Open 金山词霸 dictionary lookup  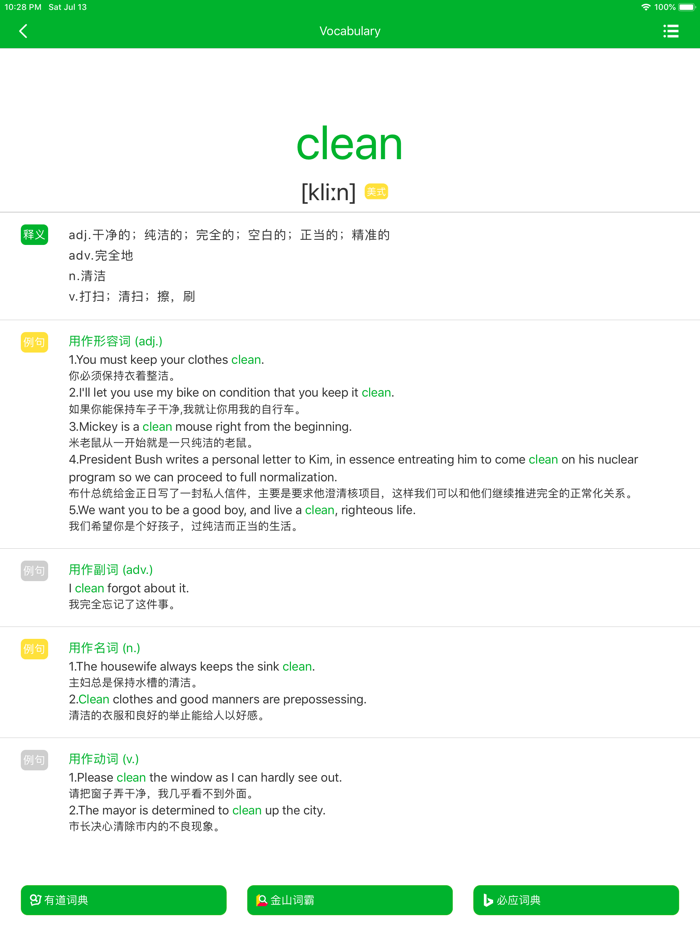(350, 900)
